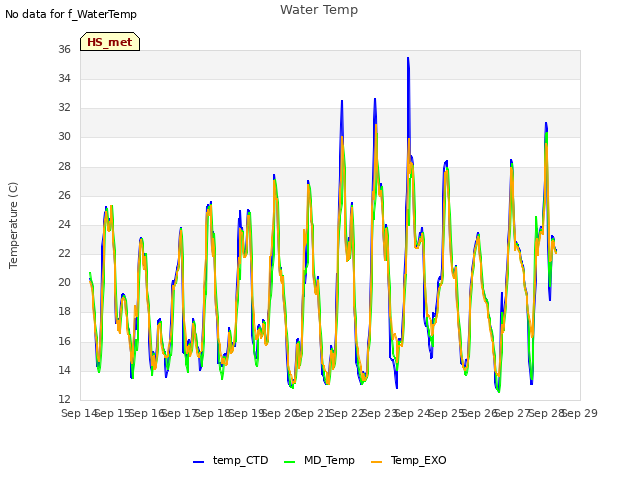Click the orange Temp_EXO legend swatch
This screenshot has width=640, height=480.
point(376,462)
